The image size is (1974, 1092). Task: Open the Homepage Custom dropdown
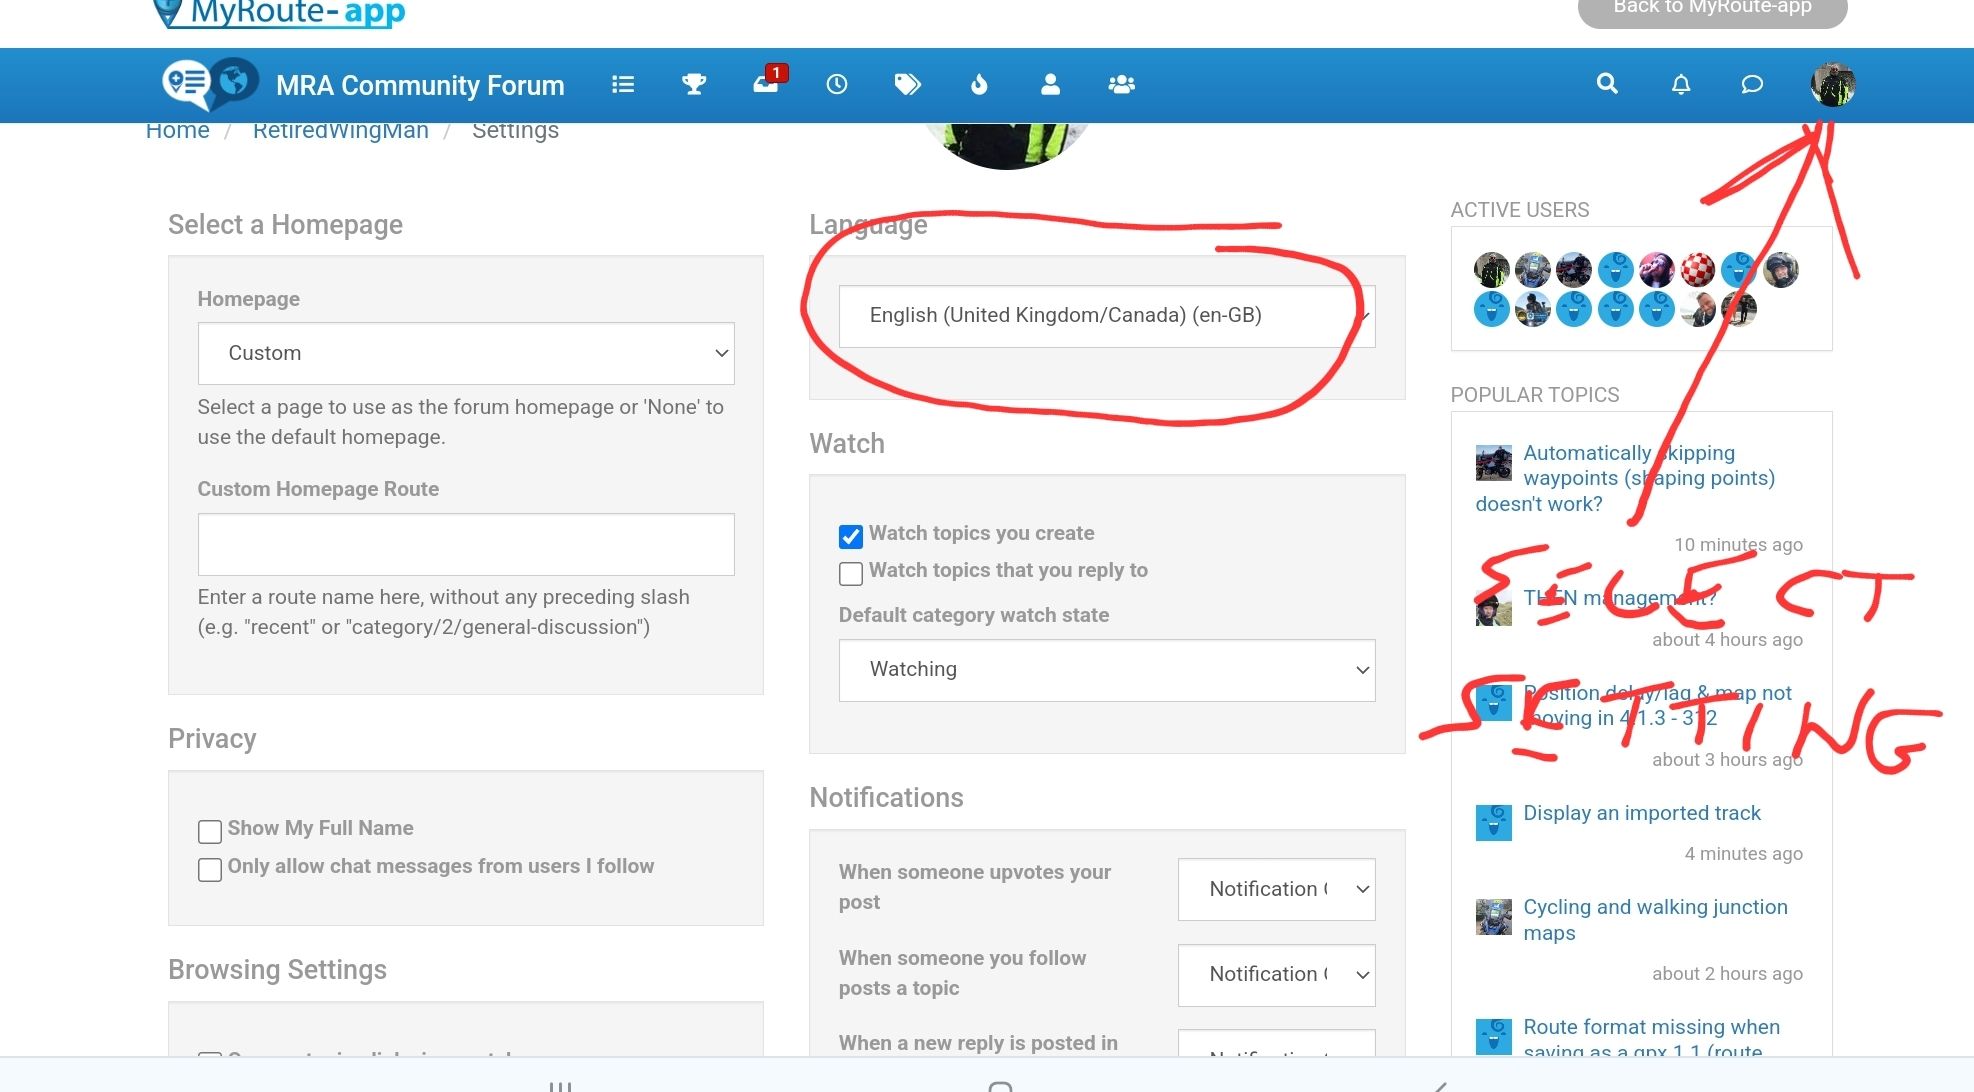coord(466,353)
